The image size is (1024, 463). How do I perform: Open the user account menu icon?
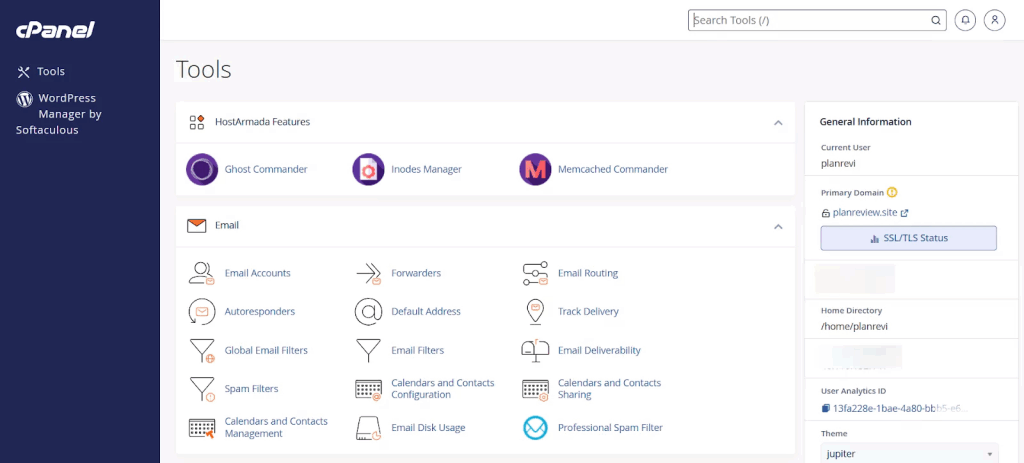coord(994,20)
